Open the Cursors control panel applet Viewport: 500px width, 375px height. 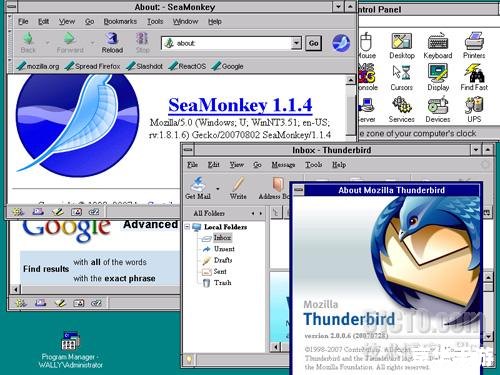click(402, 77)
